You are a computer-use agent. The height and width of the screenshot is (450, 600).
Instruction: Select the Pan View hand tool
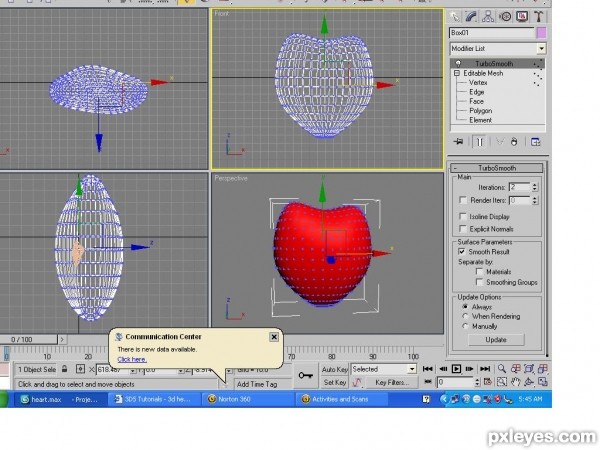(x=515, y=382)
